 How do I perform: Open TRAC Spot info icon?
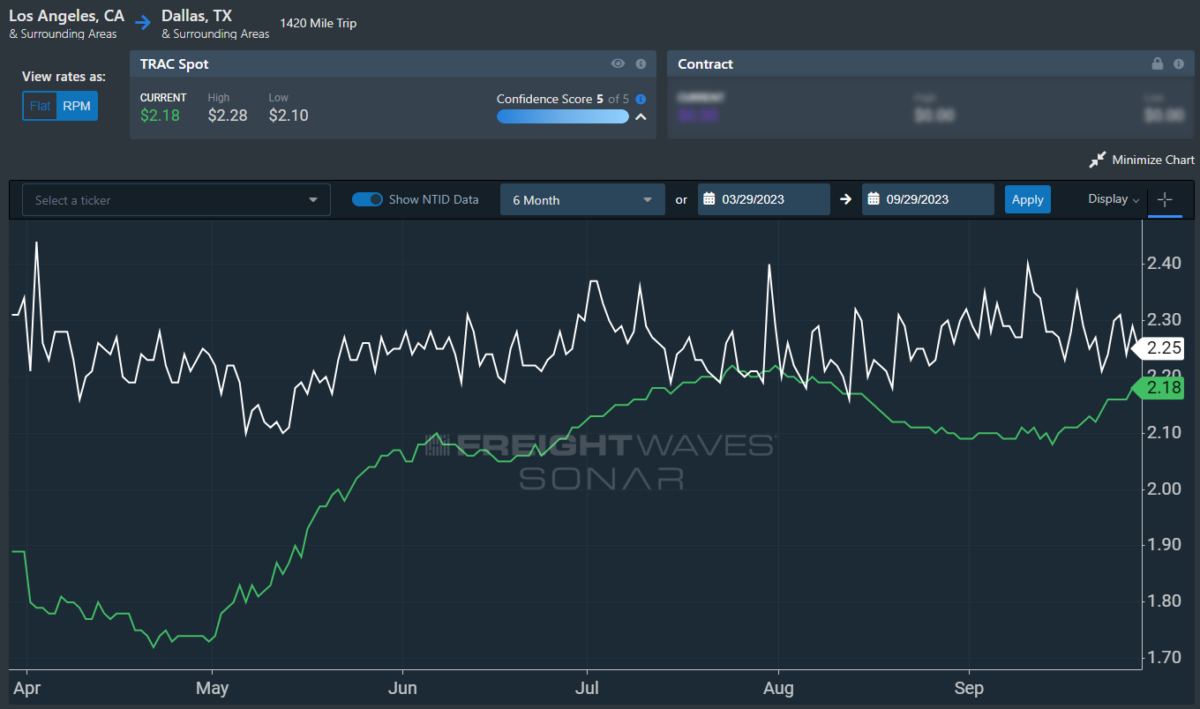640,64
